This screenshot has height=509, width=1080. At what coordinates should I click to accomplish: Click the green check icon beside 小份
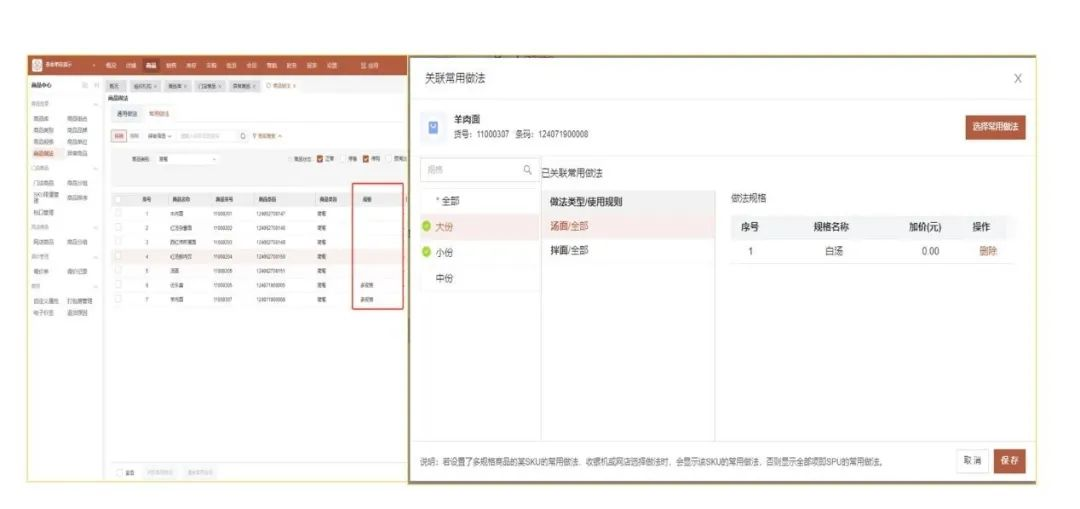(427, 252)
